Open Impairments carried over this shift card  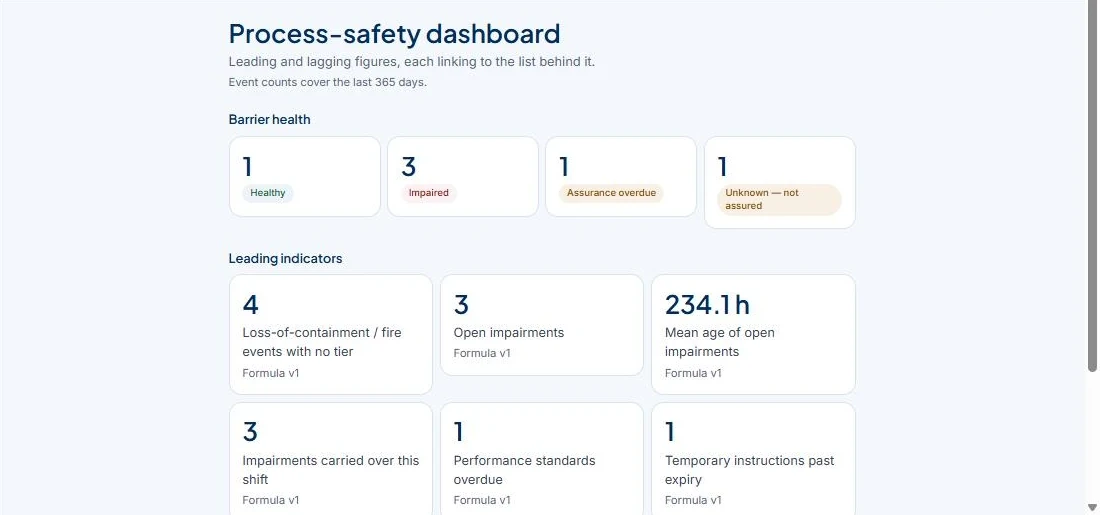pos(330,459)
